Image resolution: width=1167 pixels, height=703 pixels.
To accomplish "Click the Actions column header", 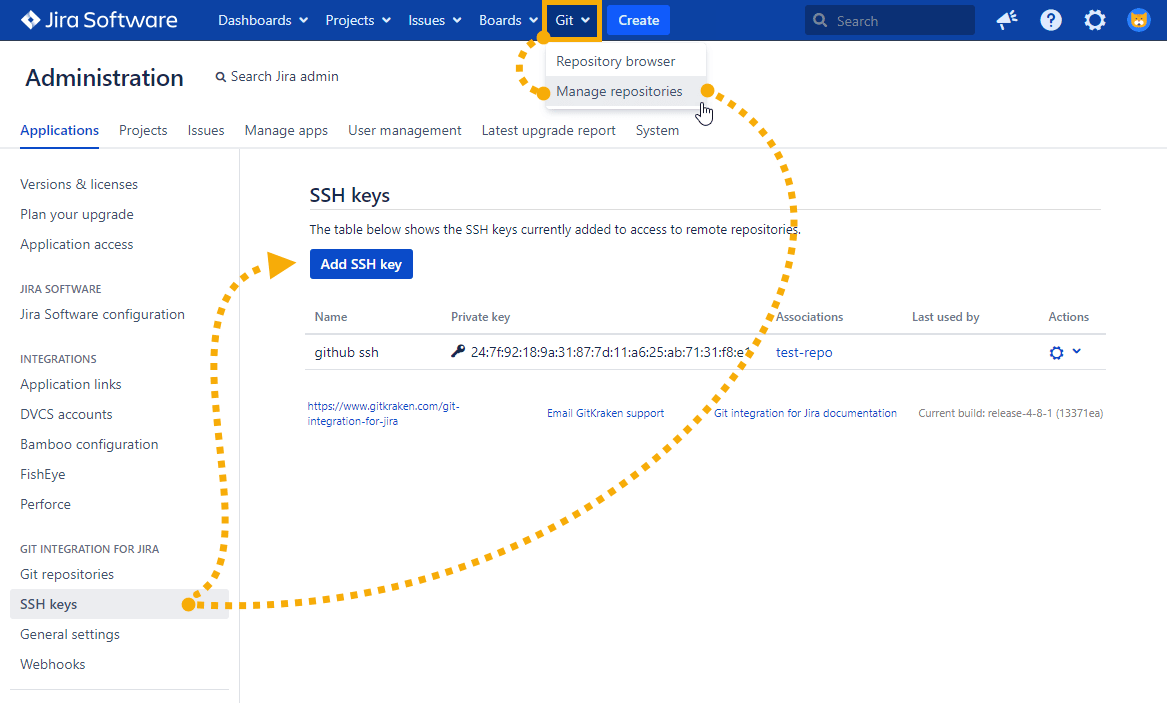I will (1068, 317).
